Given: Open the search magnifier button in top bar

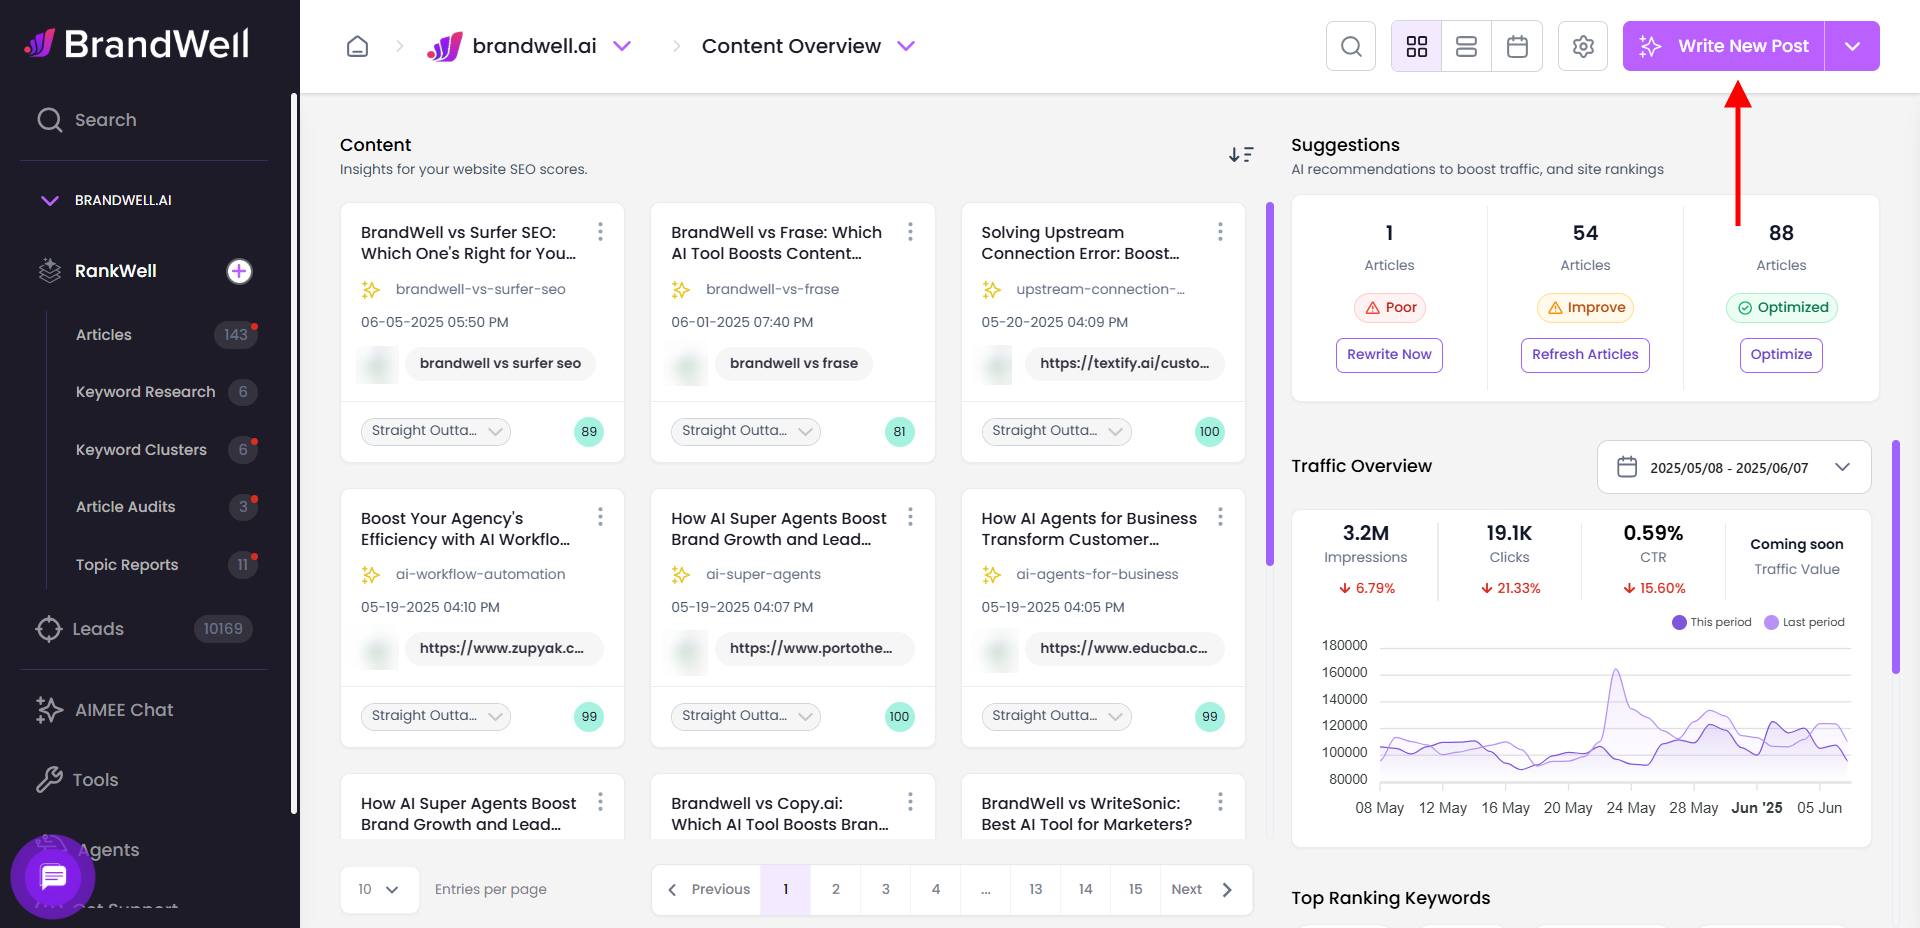Looking at the screenshot, I should [x=1351, y=46].
